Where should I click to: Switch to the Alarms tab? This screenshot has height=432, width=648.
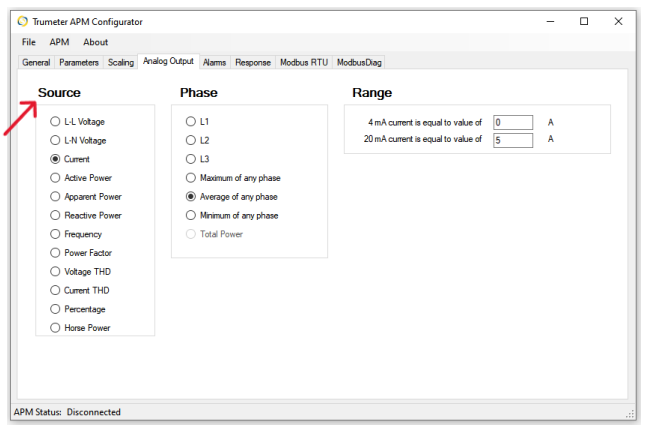pos(214,62)
